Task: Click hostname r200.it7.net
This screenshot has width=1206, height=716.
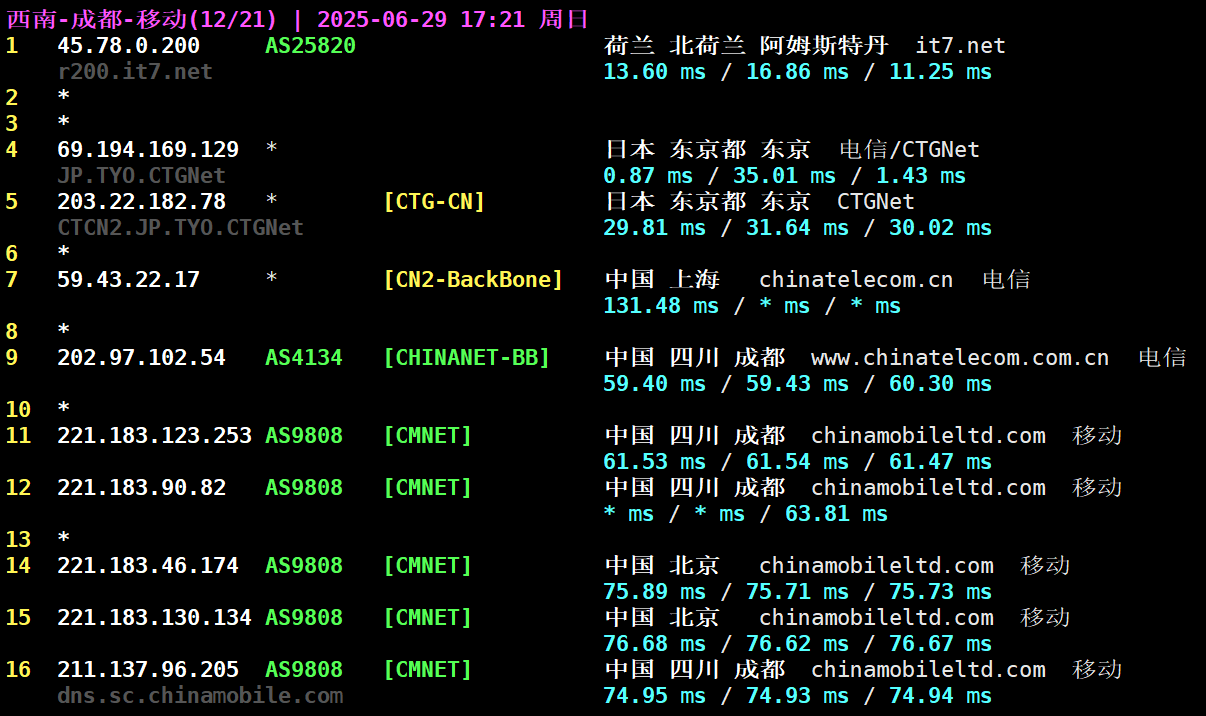Action: coord(135,72)
